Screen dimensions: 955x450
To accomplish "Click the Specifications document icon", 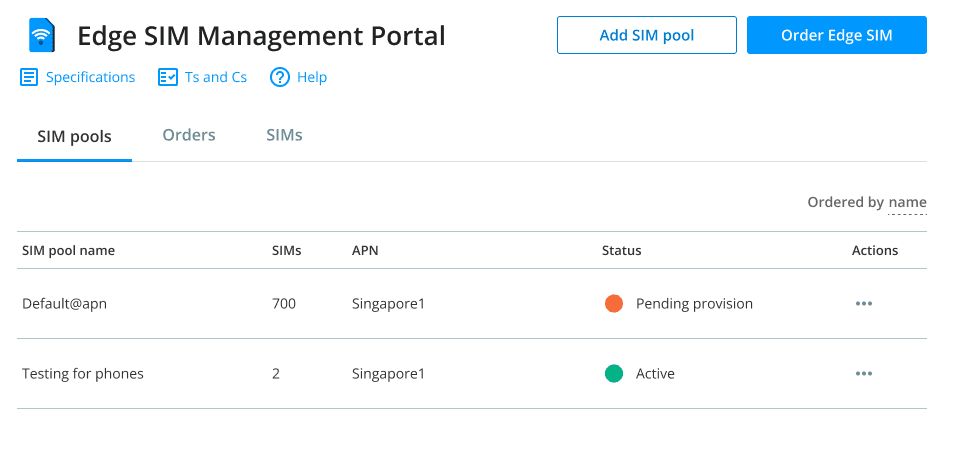I will (x=29, y=77).
